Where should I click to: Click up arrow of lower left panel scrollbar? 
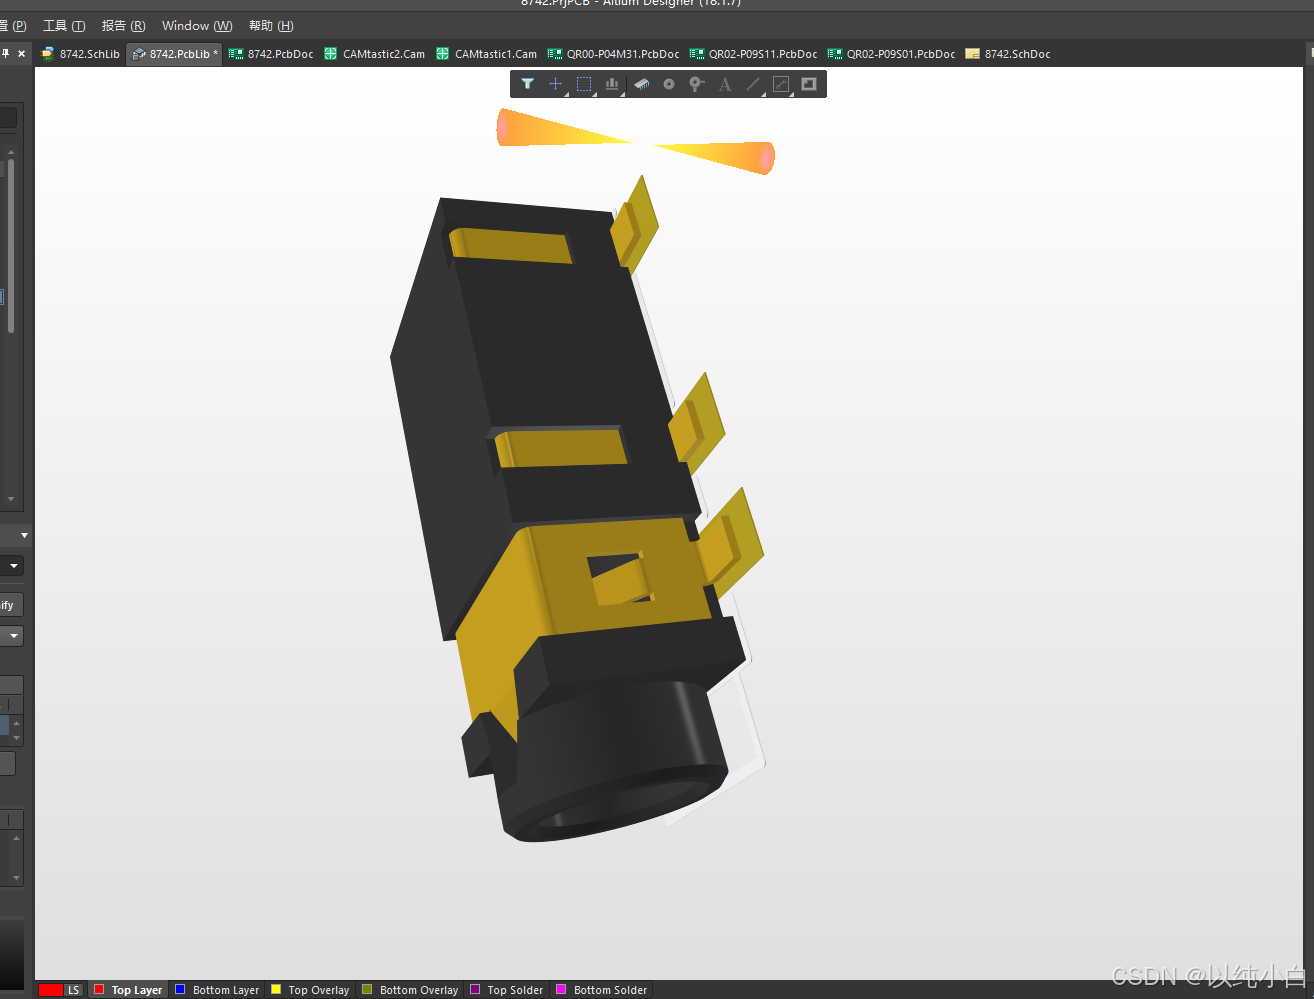point(16,838)
